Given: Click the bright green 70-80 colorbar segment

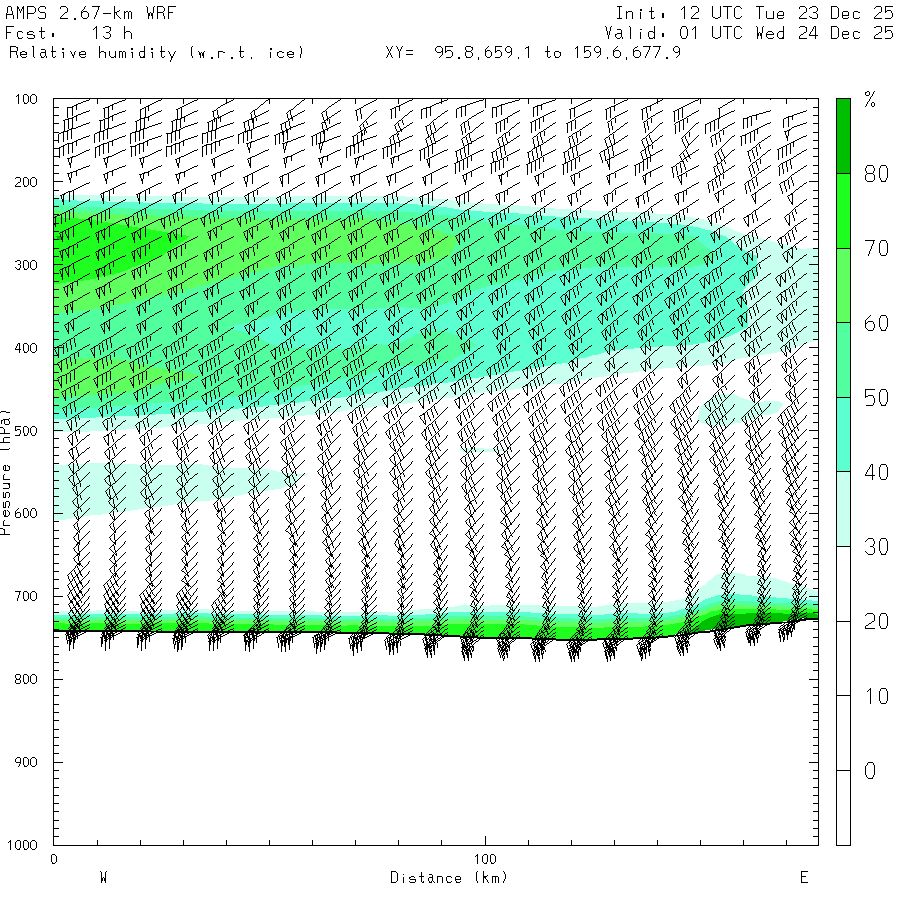Looking at the screenshot, I should (x=843, y=211).
